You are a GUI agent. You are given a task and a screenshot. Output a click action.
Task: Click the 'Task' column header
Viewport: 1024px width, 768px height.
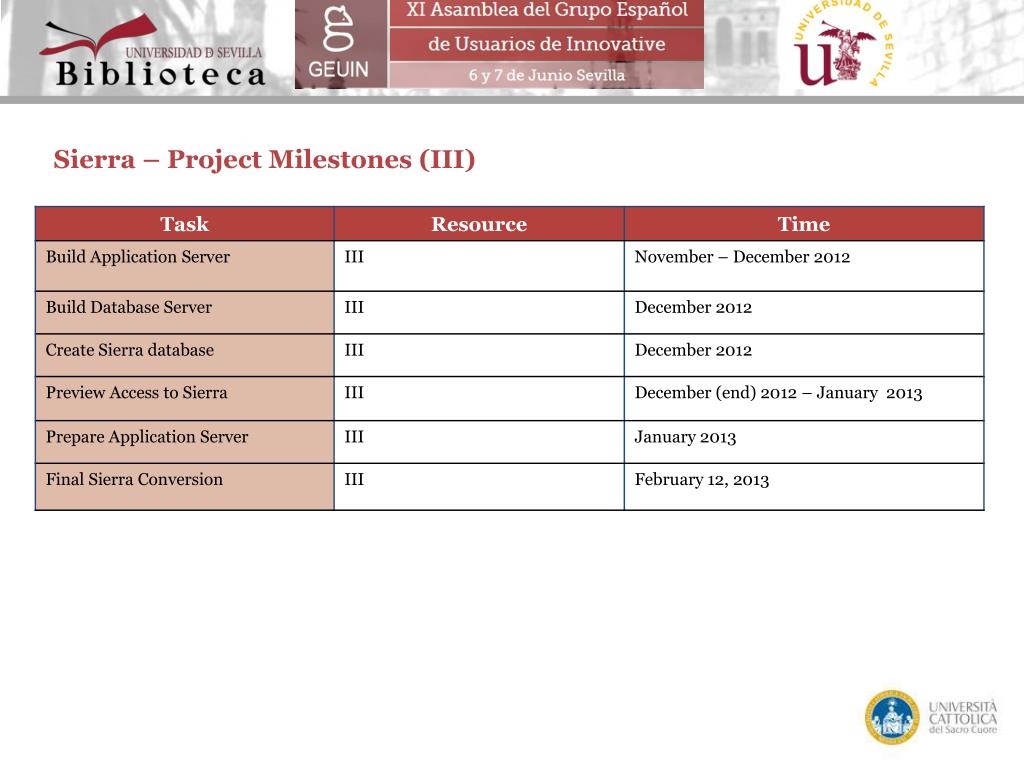pos(185,224)
